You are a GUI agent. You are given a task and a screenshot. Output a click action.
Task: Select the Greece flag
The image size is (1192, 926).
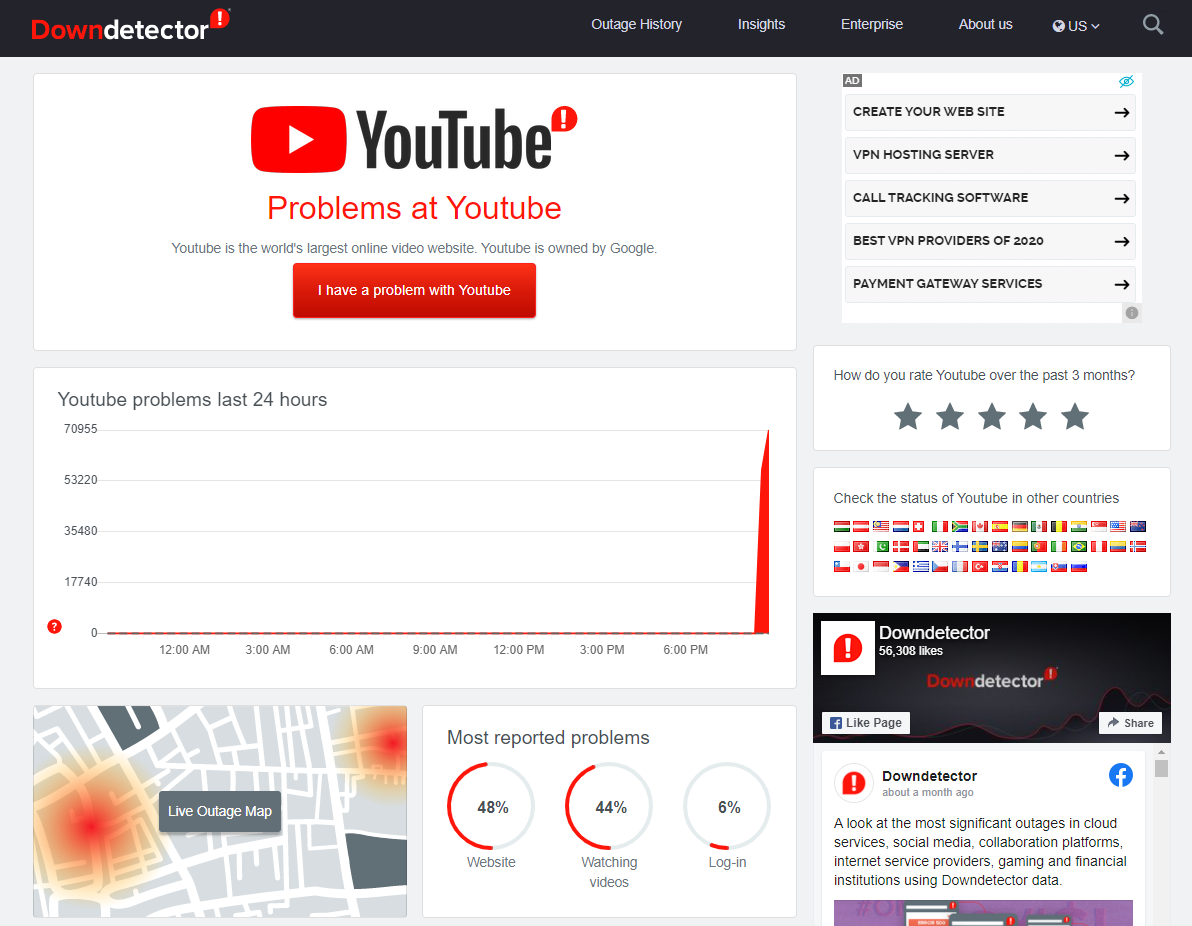(x=921, y=566)
